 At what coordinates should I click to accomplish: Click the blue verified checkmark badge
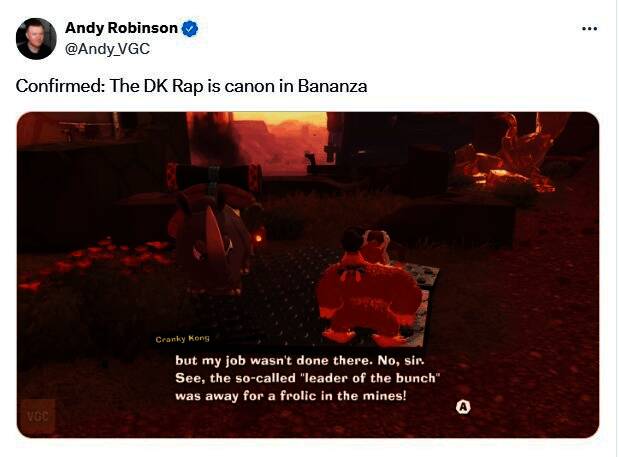(x=190, y=28)
